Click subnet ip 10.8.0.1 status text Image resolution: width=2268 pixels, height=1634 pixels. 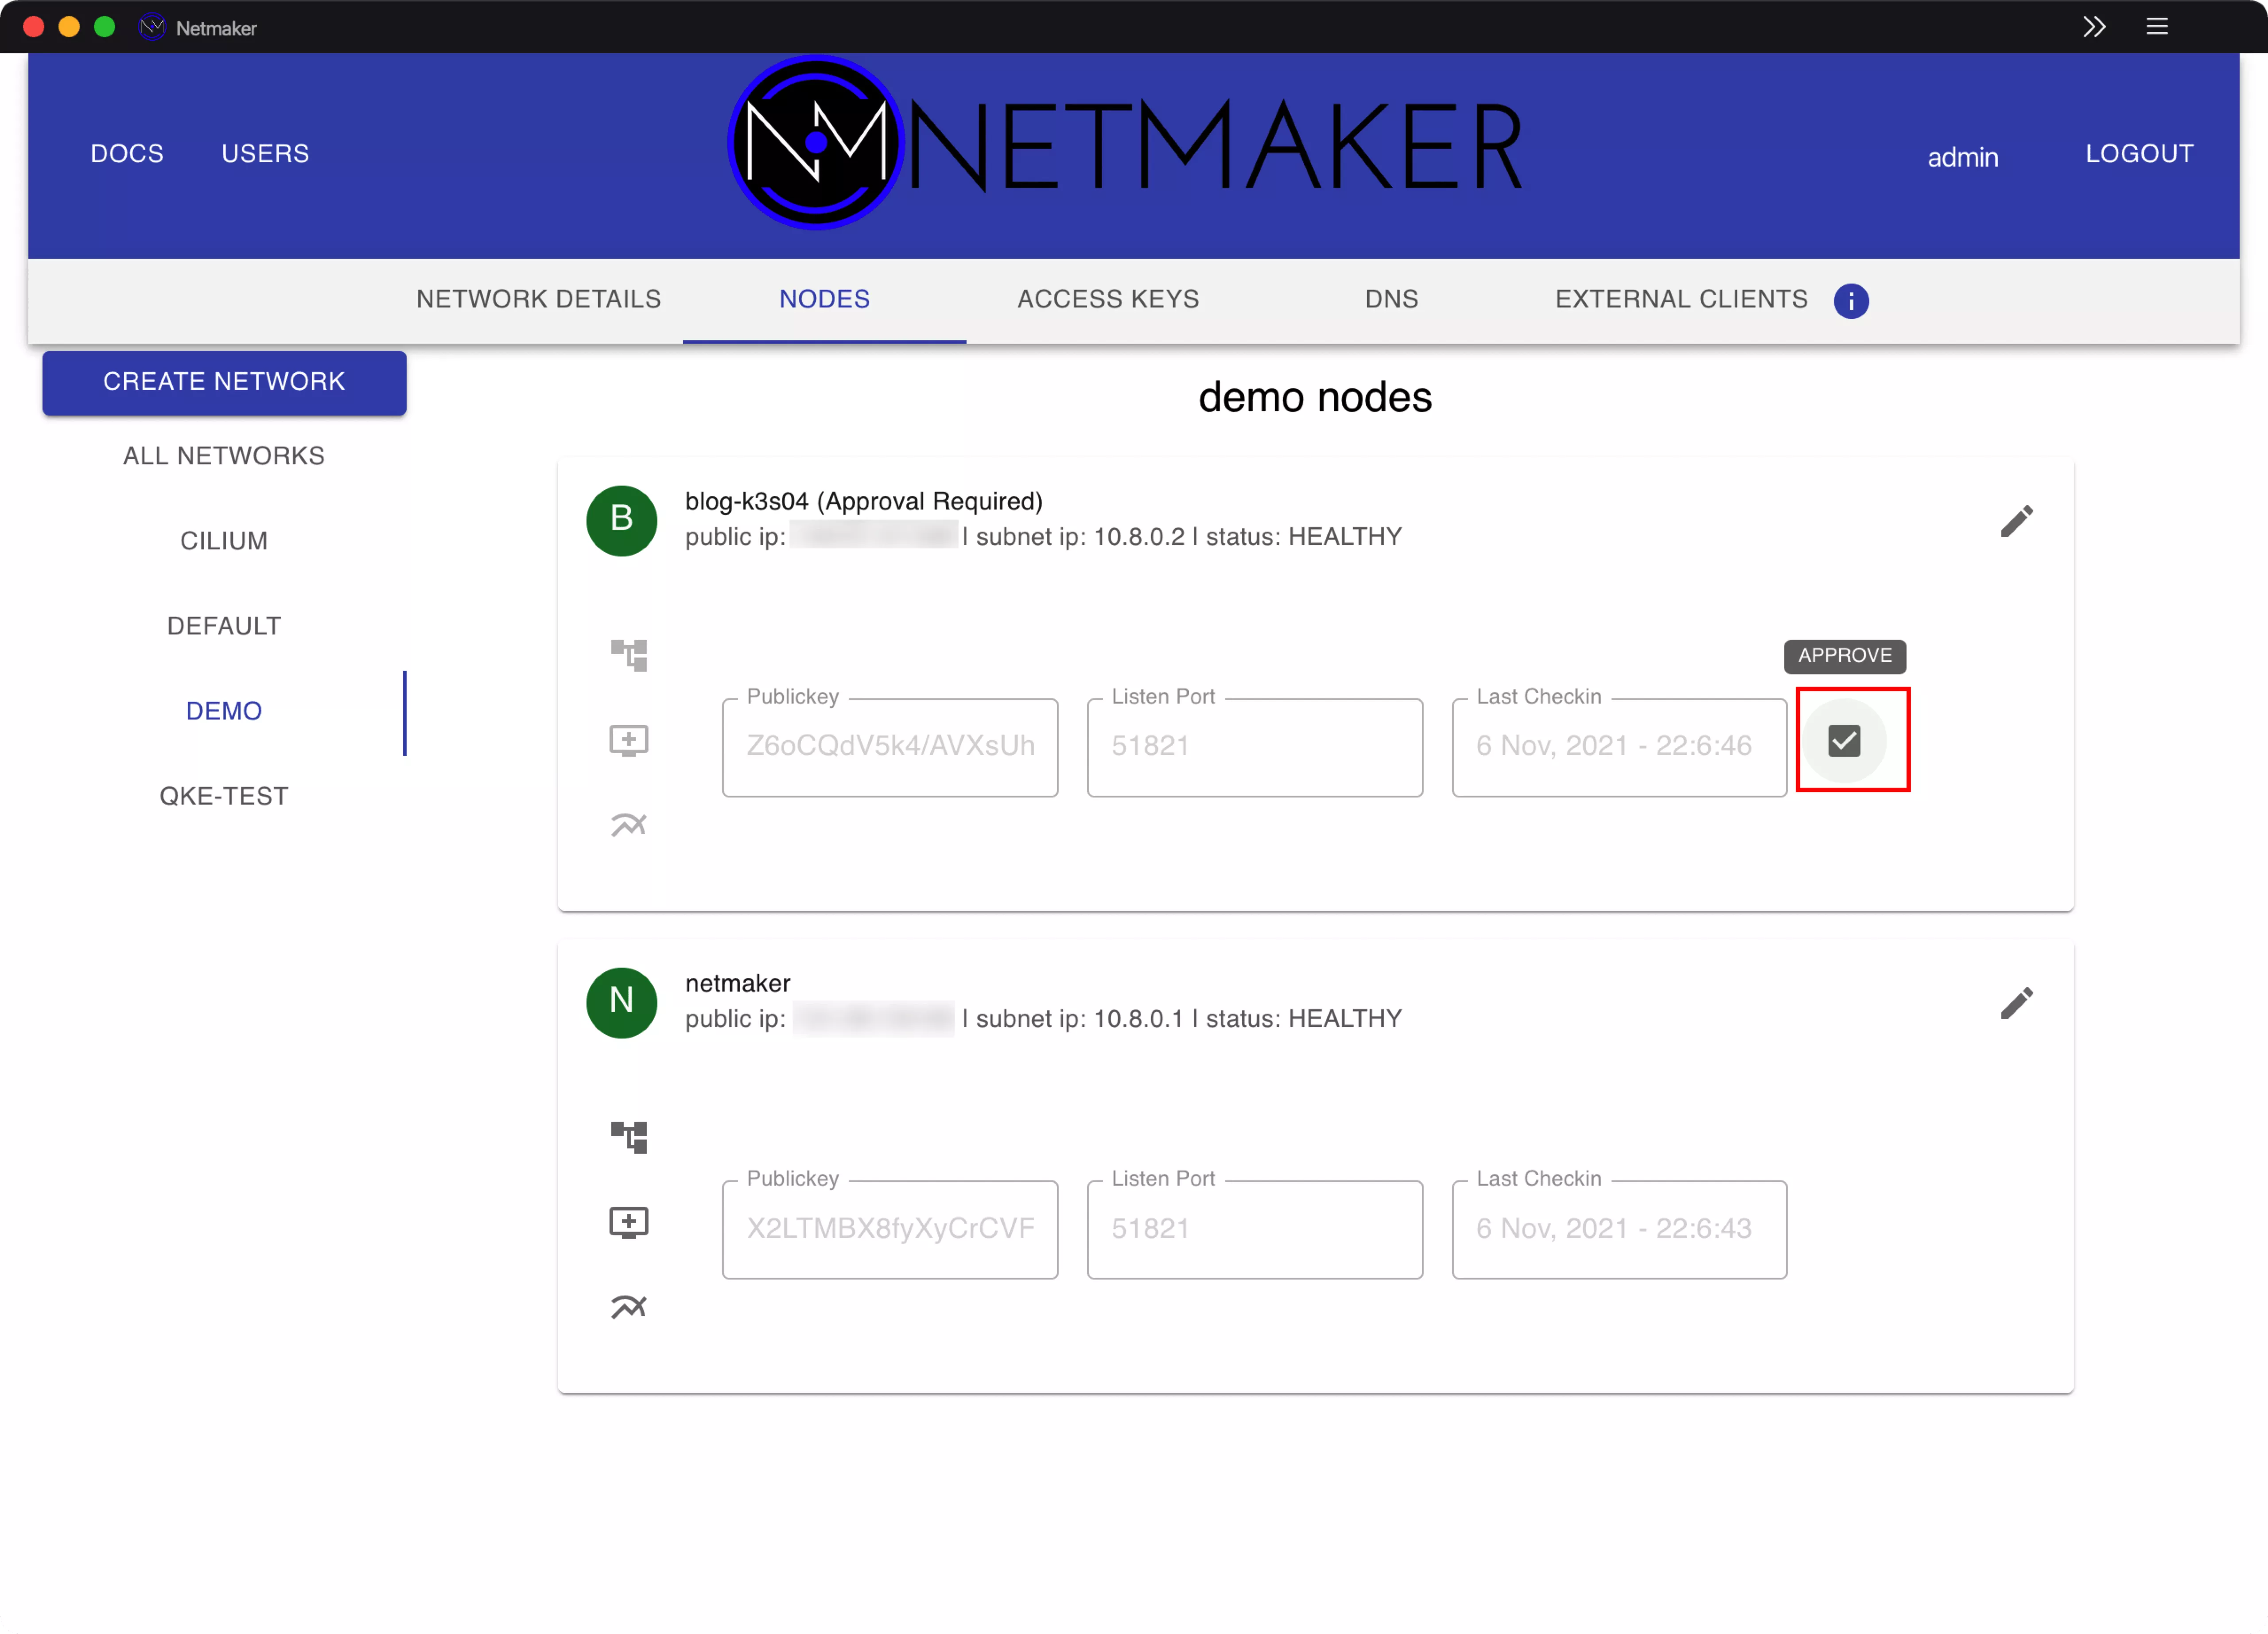pos(1188,1019)
